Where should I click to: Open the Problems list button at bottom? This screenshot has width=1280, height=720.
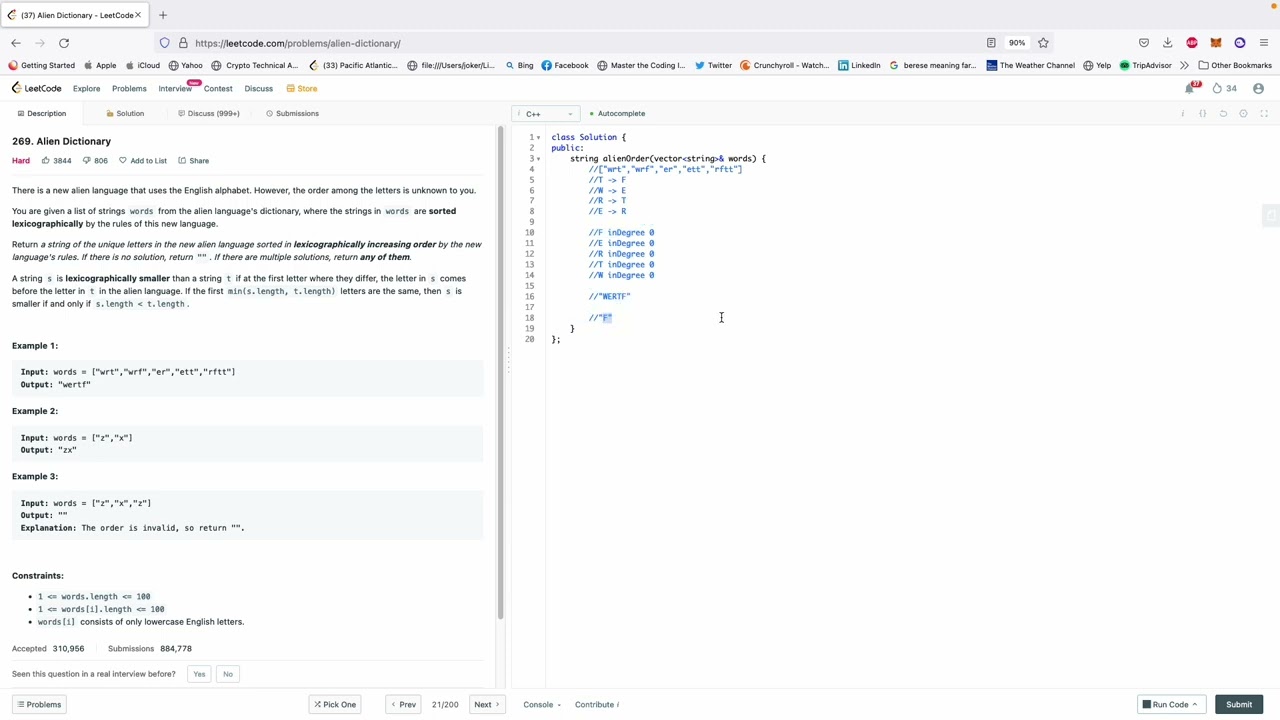(x=39, y=704)
